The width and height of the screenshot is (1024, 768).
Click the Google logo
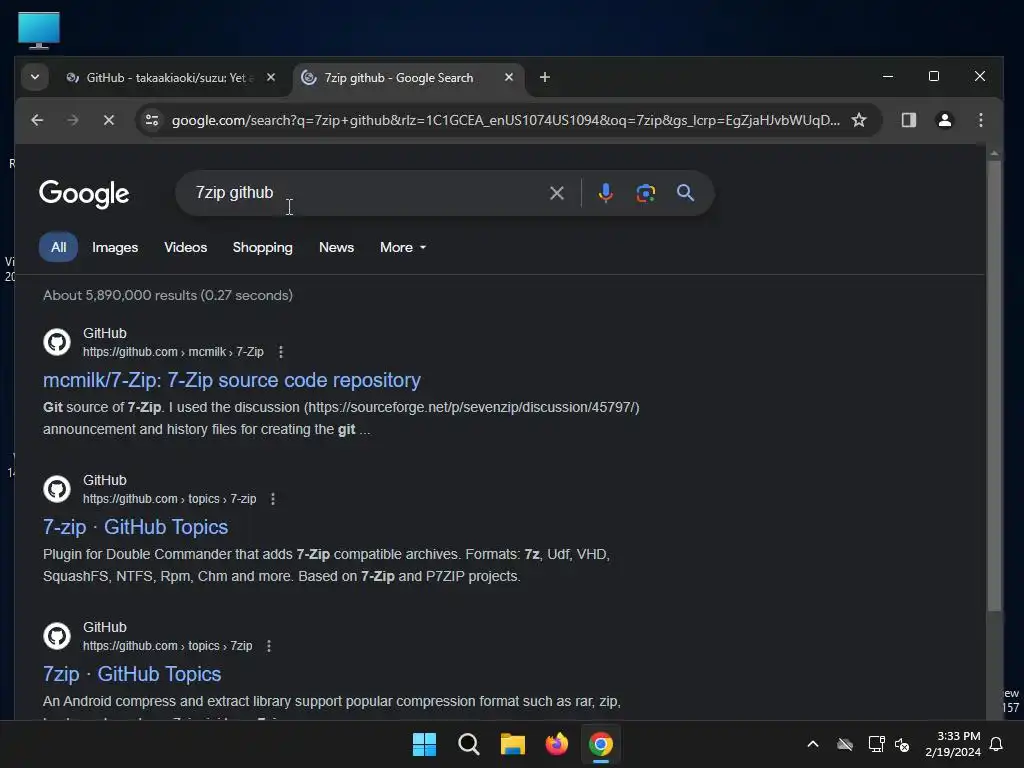pyautogui.click(x=84, y=194)
